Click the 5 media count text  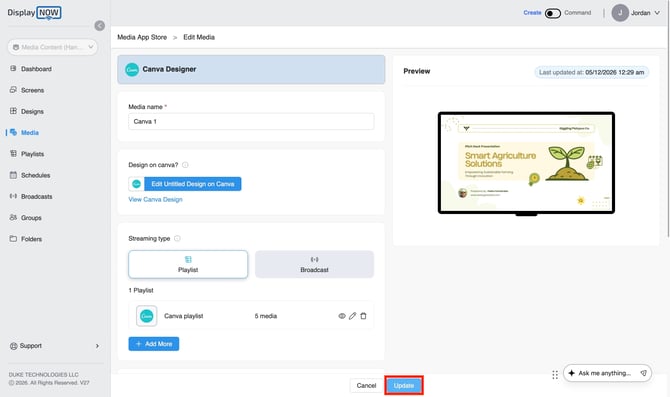click(266, 316)
